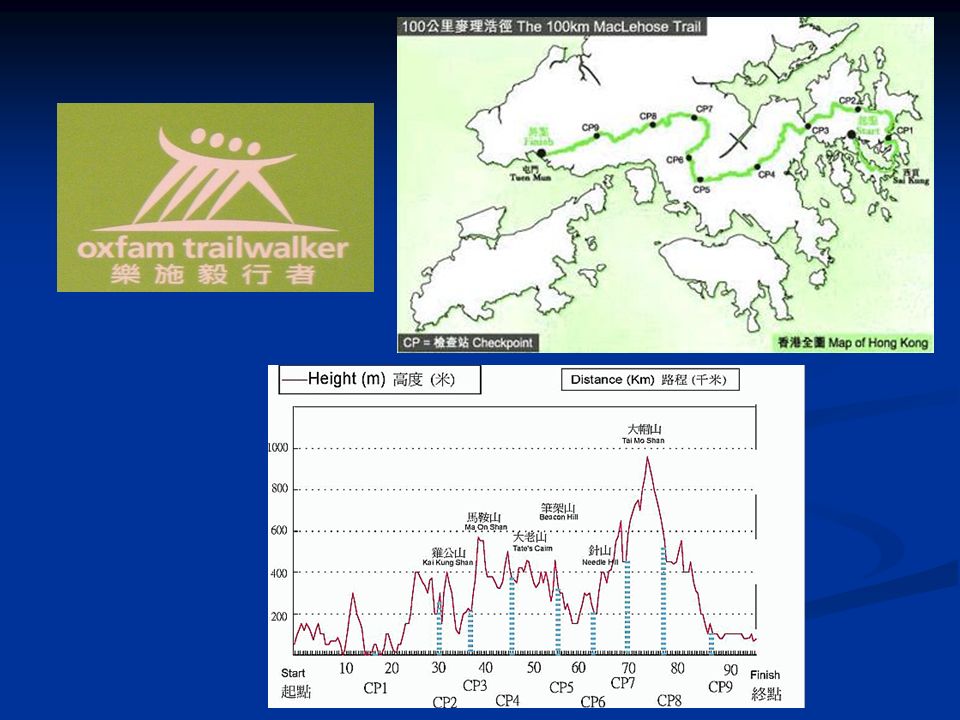Click the 200 value on the height axis
The image size is (960, 720).
[279, 616]
